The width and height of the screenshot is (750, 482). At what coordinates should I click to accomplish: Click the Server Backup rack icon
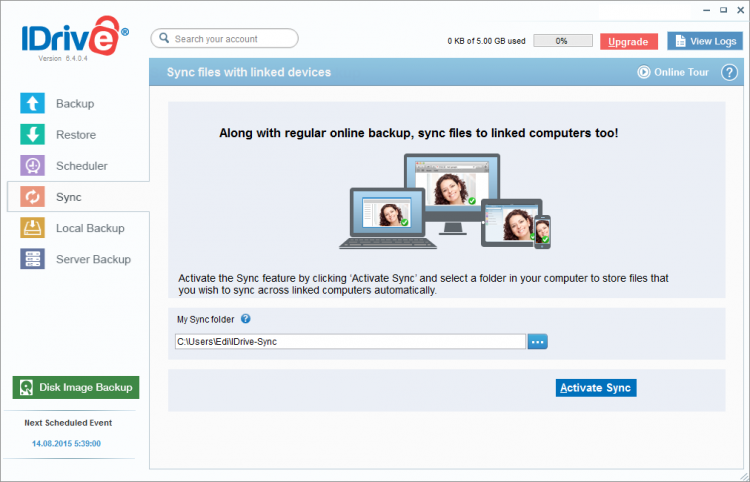tap(33, 259)
